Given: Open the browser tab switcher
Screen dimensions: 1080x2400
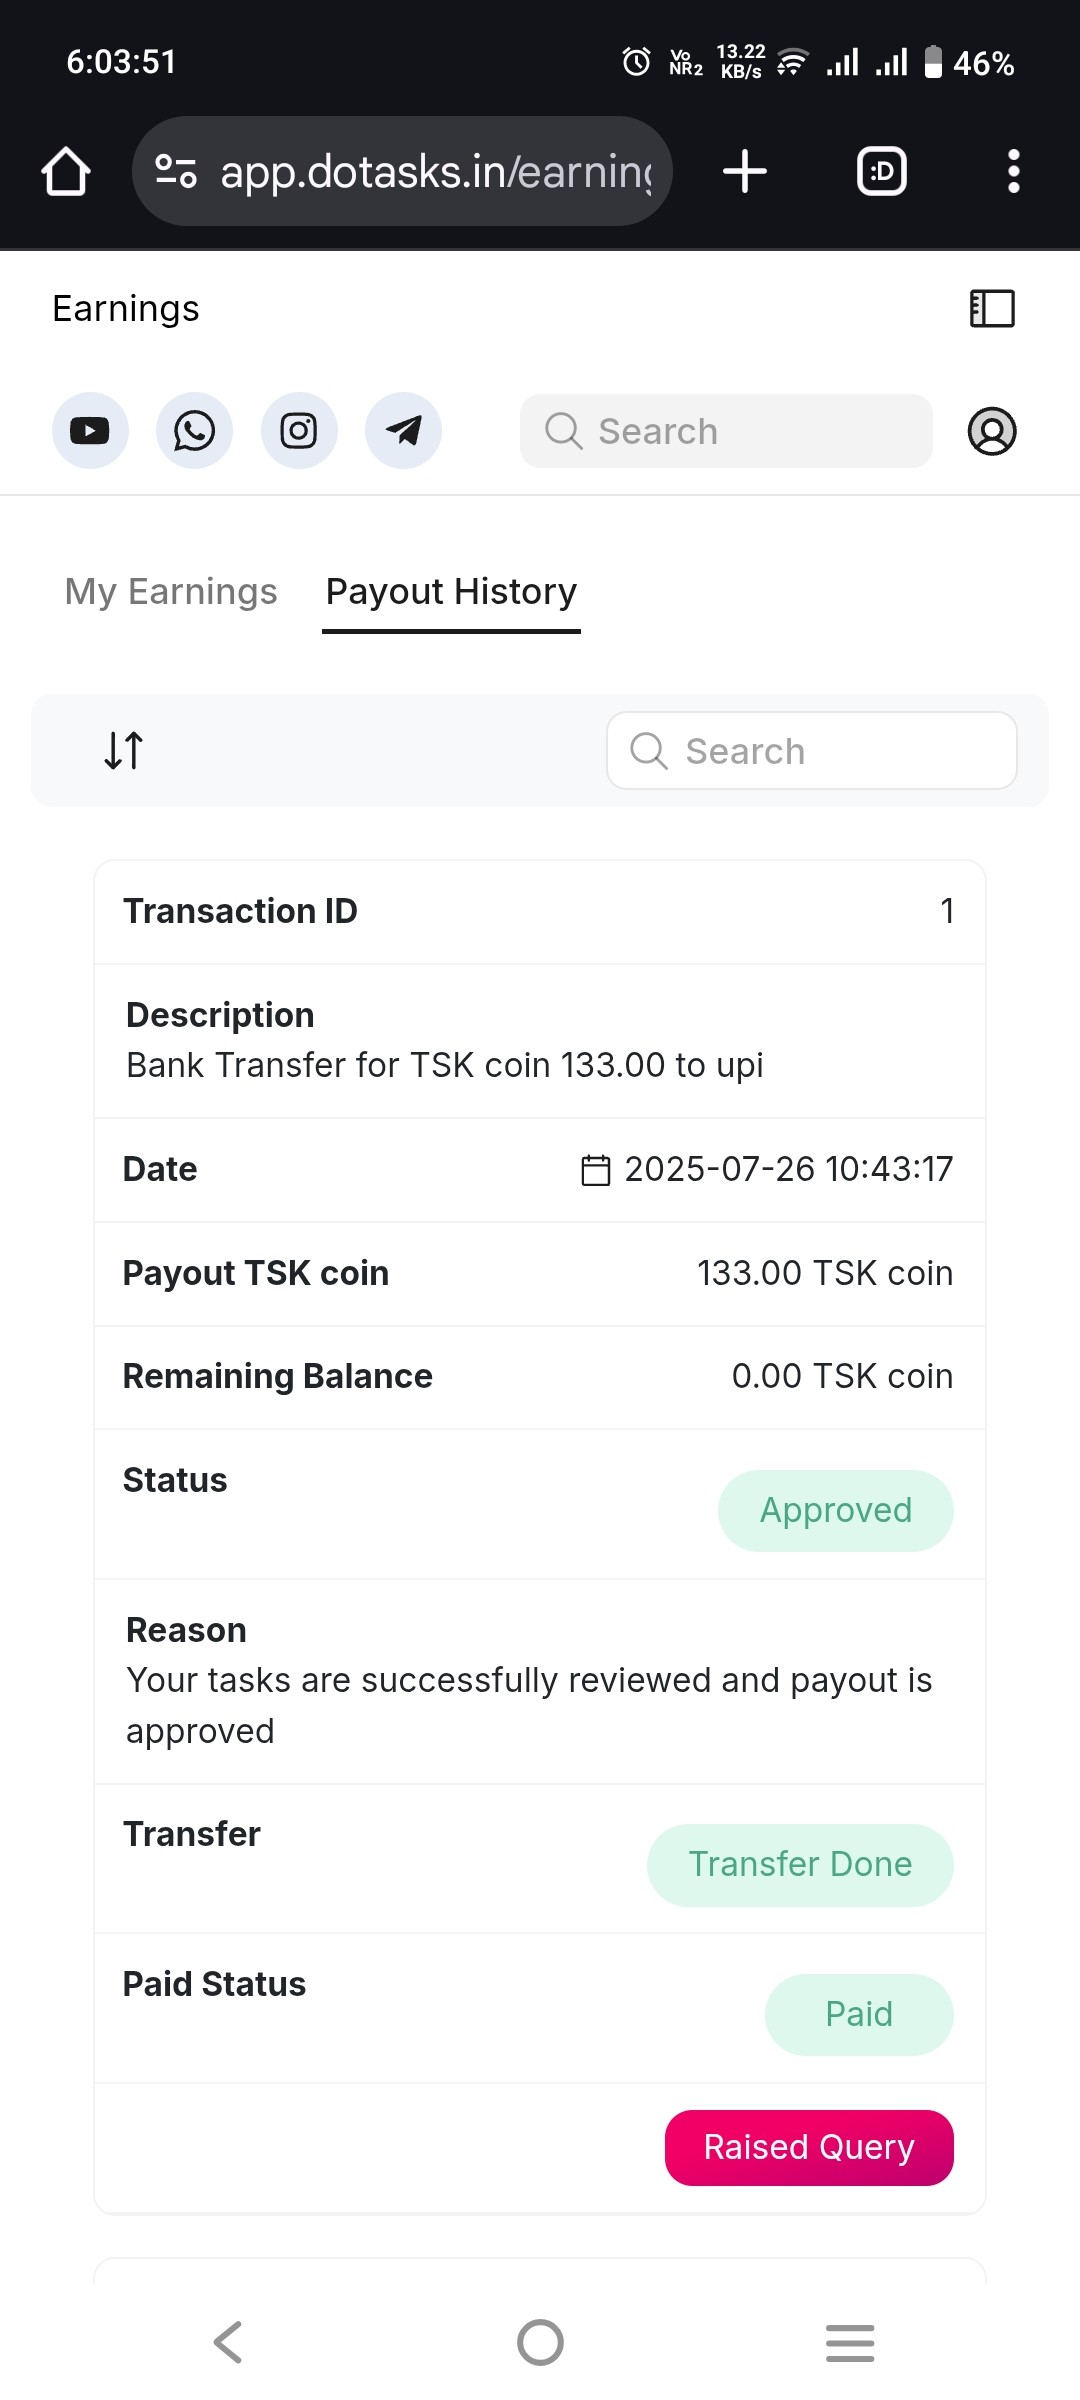Looking at the screenshot, I should (x=882, y=171).
